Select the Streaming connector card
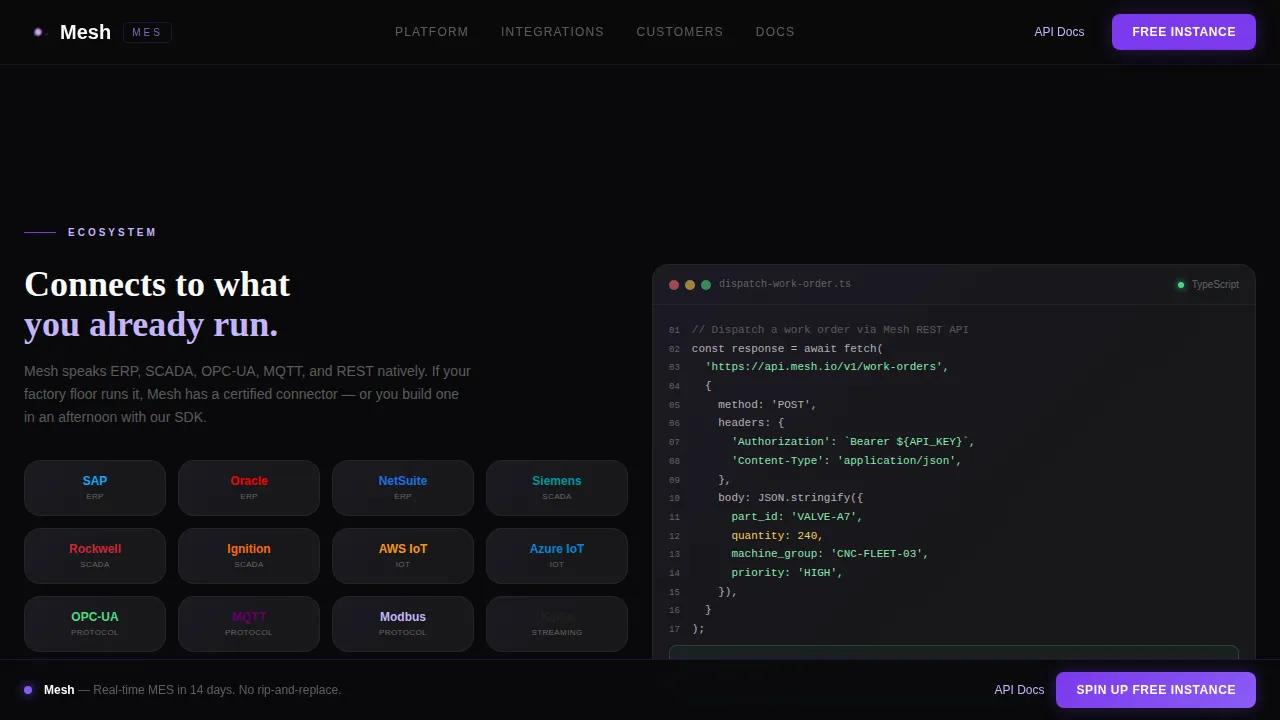 point(557,624)
